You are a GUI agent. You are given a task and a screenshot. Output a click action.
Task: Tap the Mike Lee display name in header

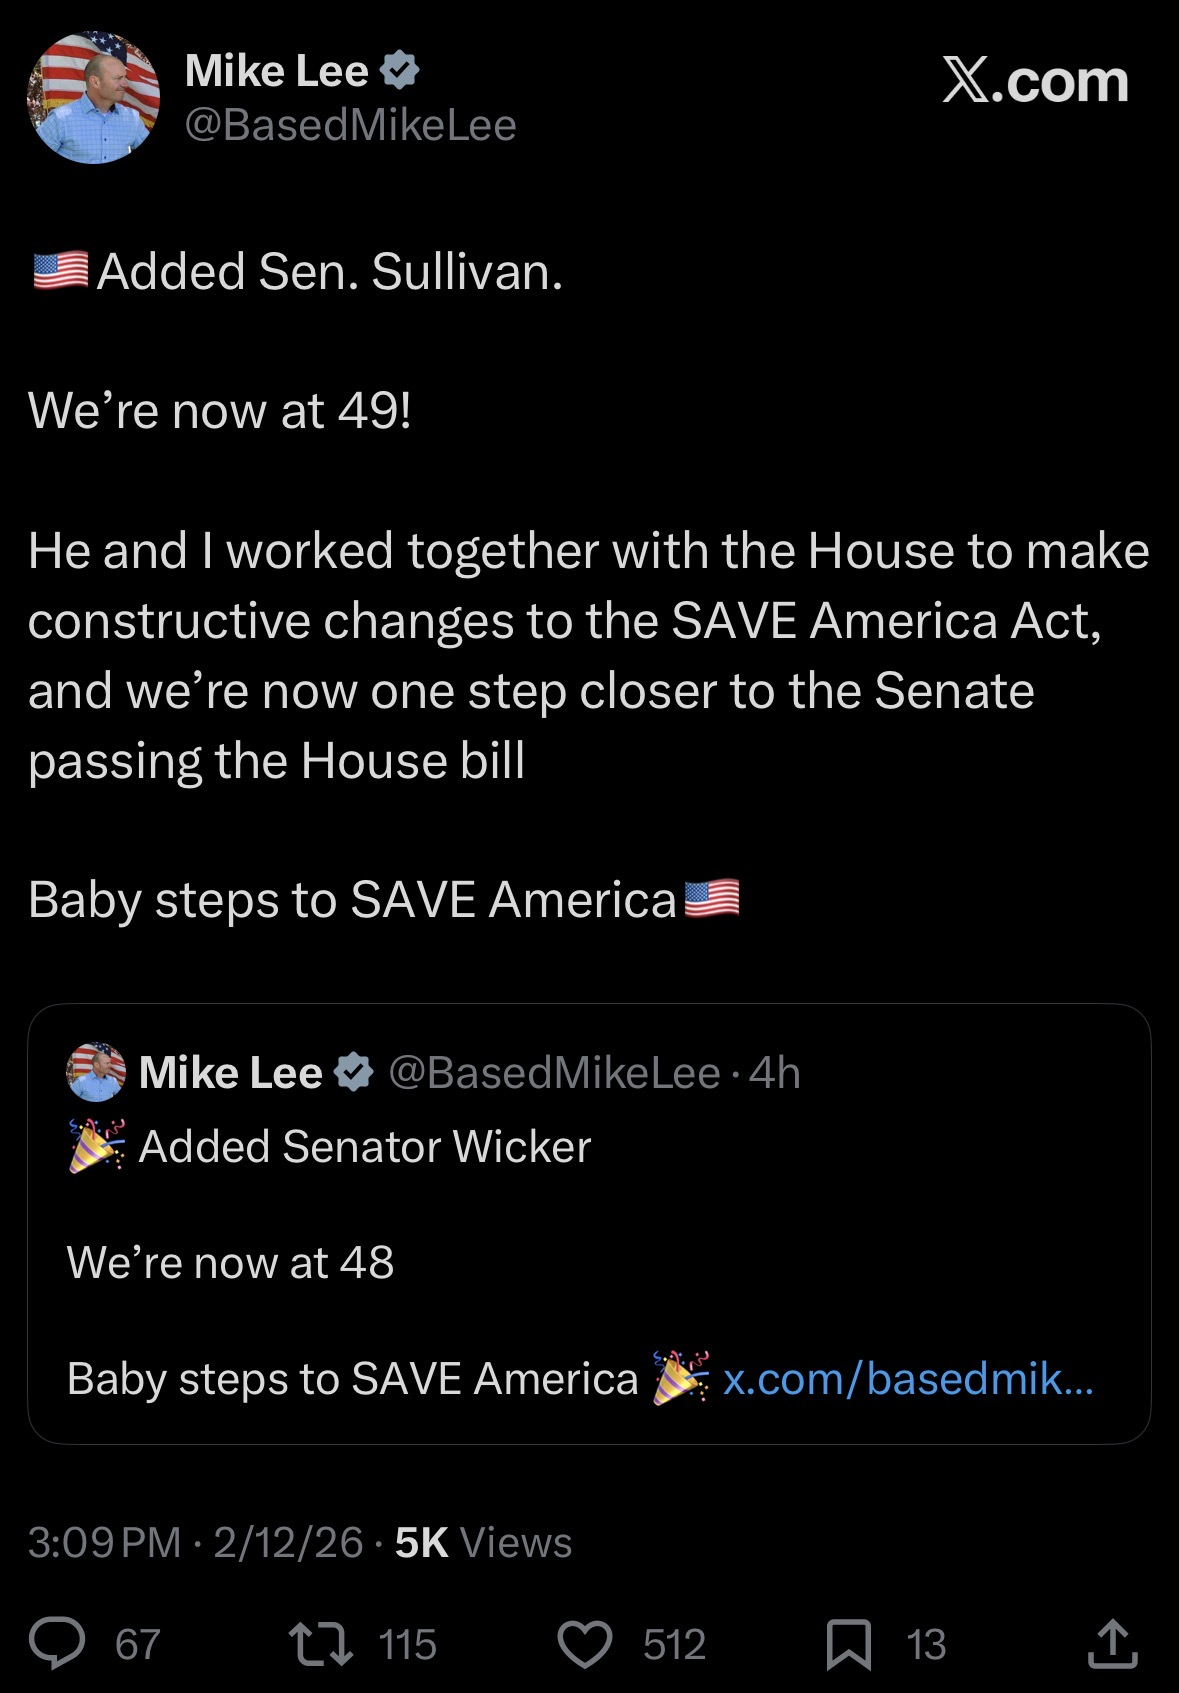(277, 70)
